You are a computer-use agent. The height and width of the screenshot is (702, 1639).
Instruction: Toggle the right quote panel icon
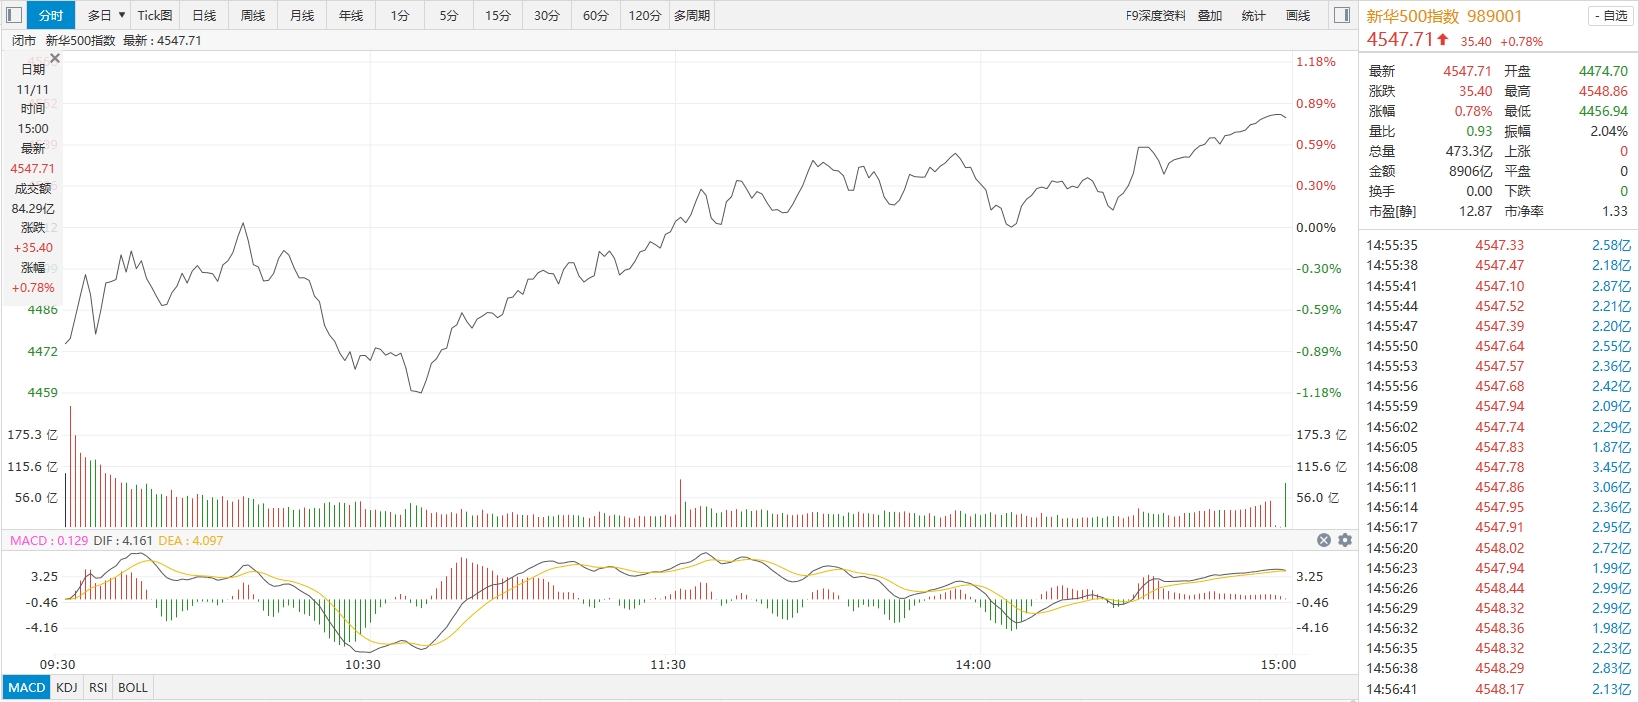pyautogui.click(x=1342, y=15)
